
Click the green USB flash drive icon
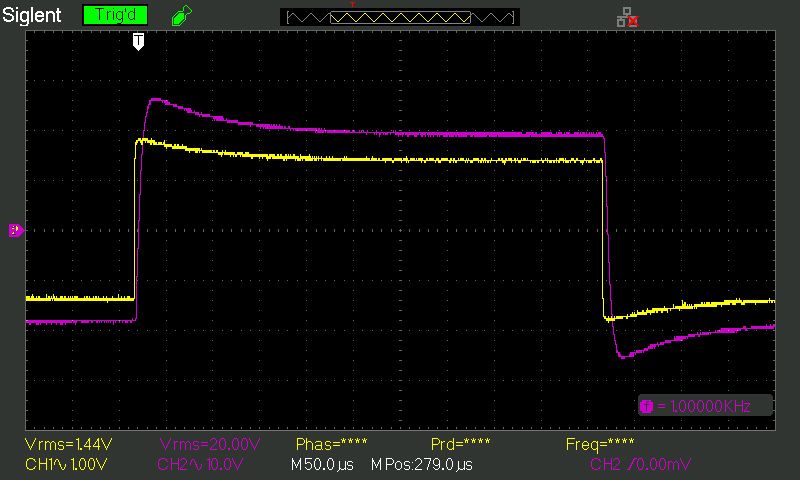182,15
